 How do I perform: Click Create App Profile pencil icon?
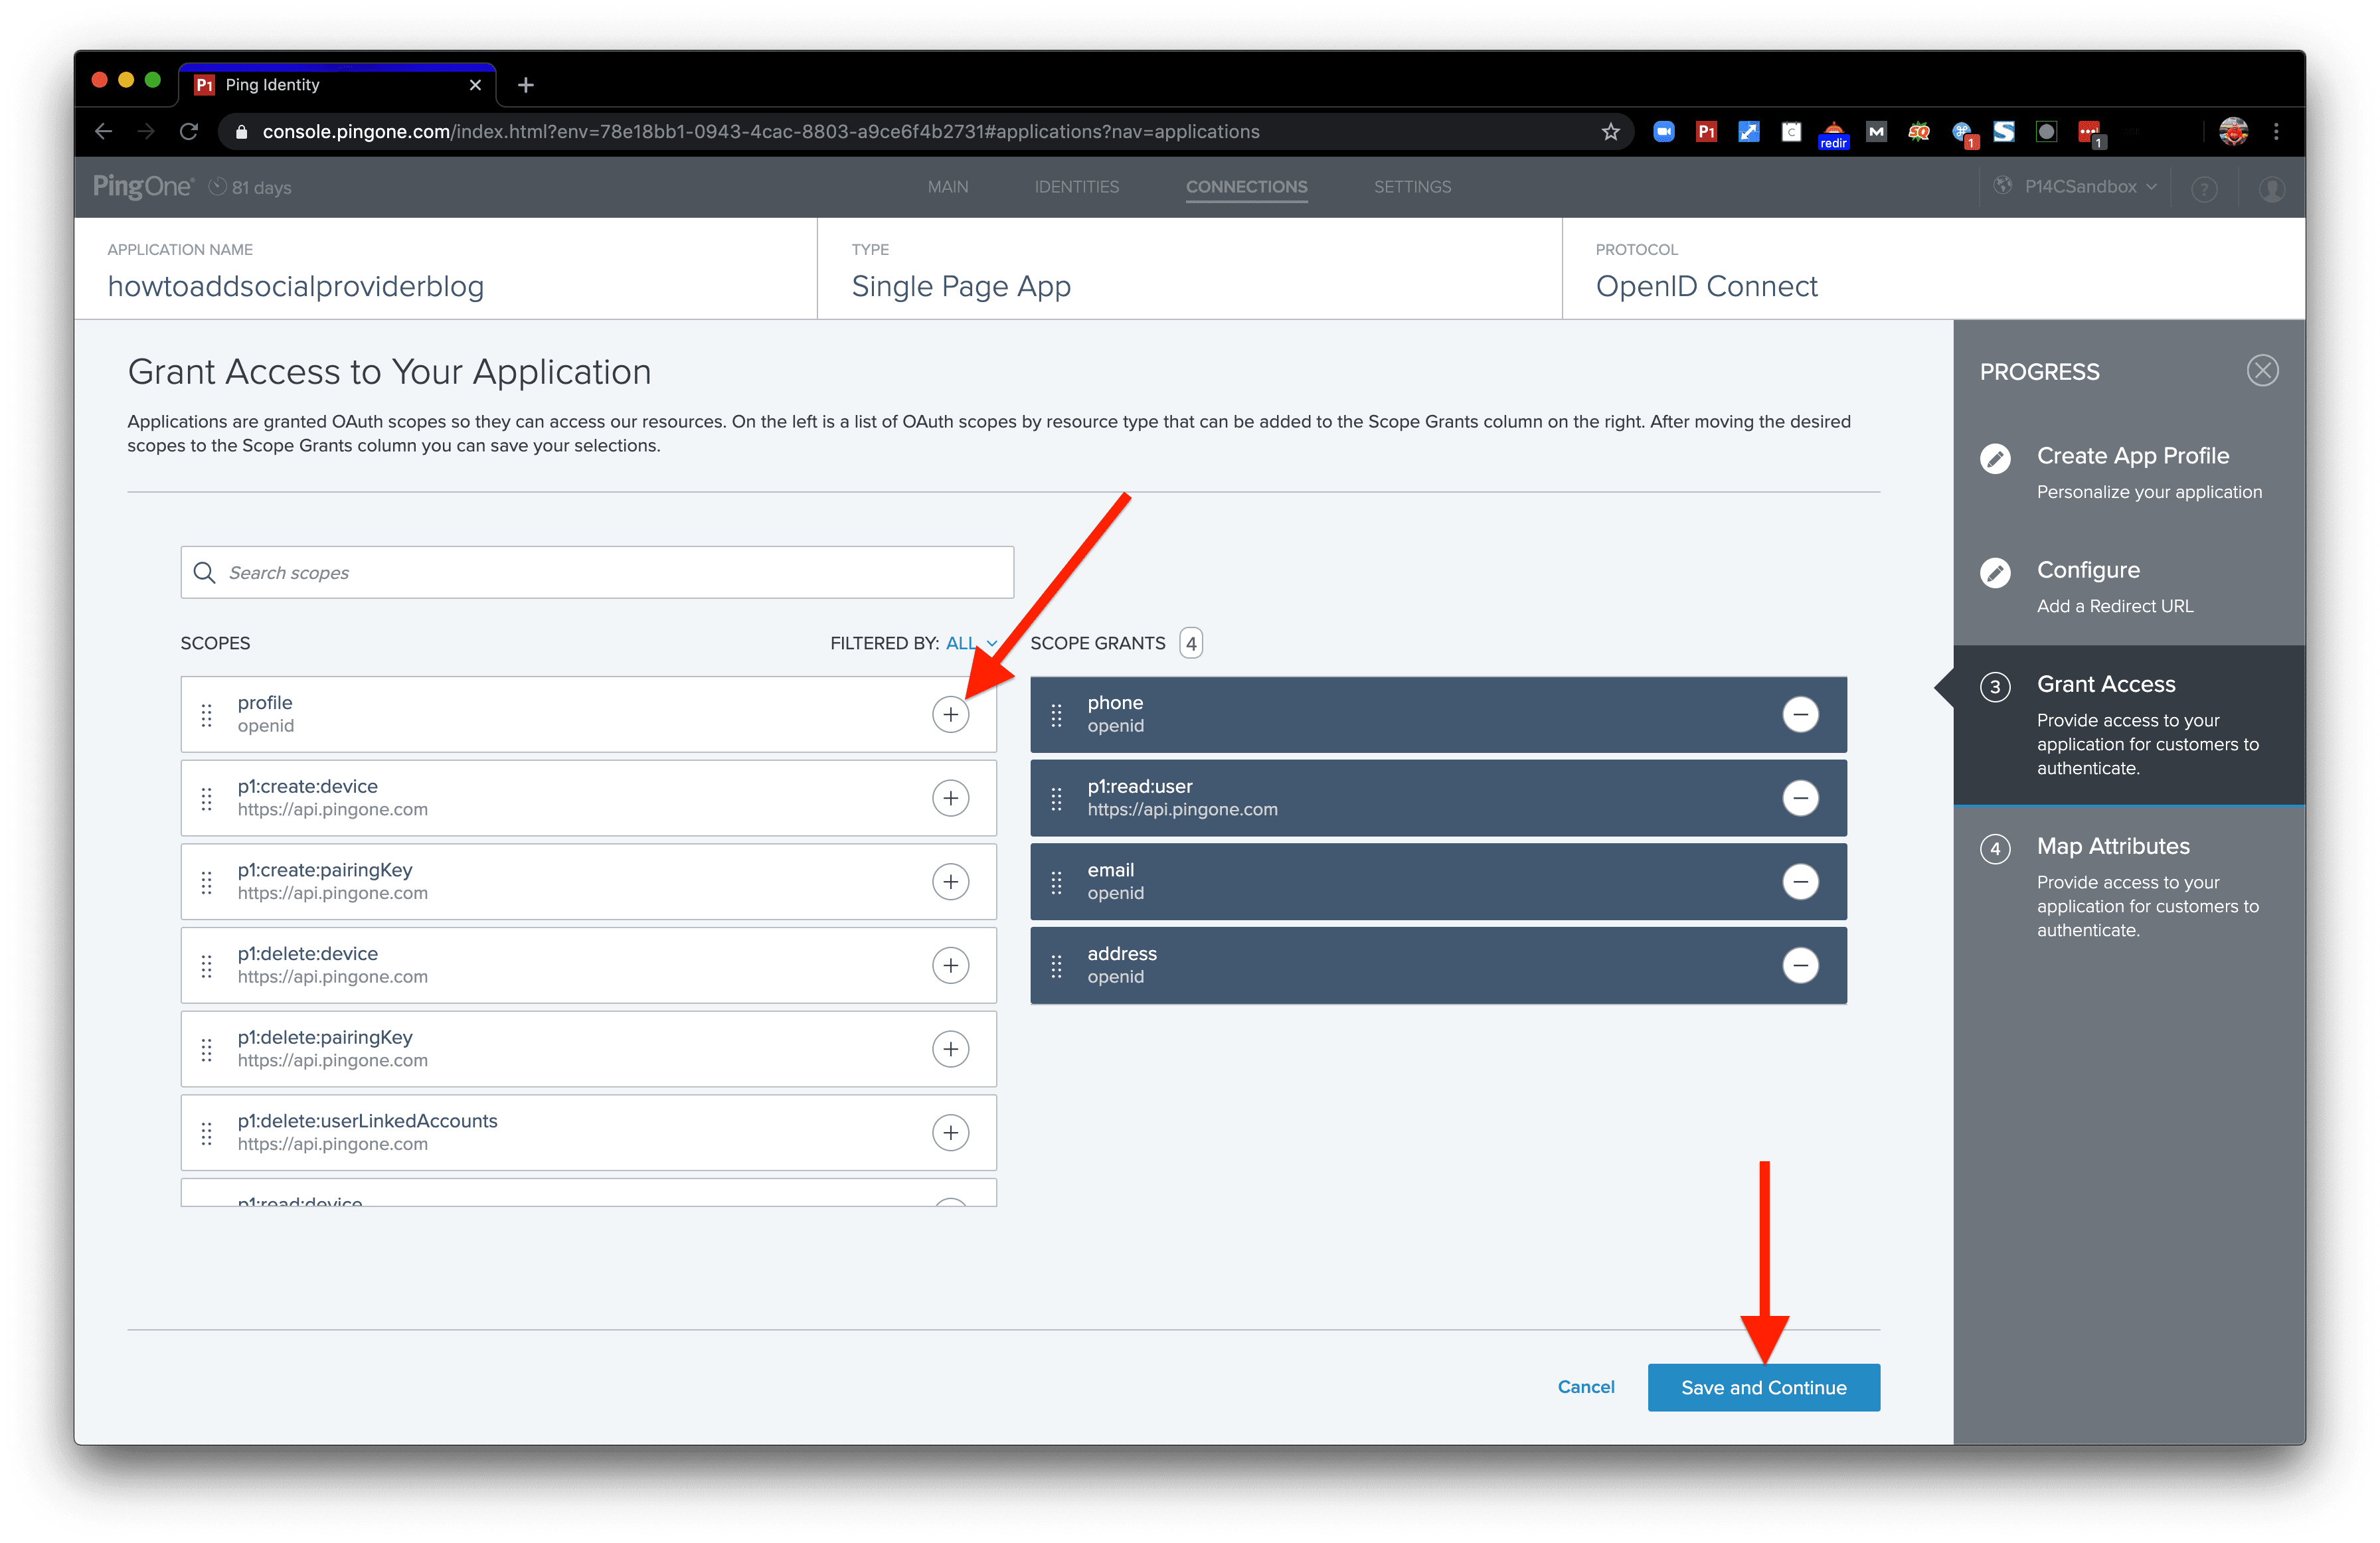click(x=1995, y=458)
